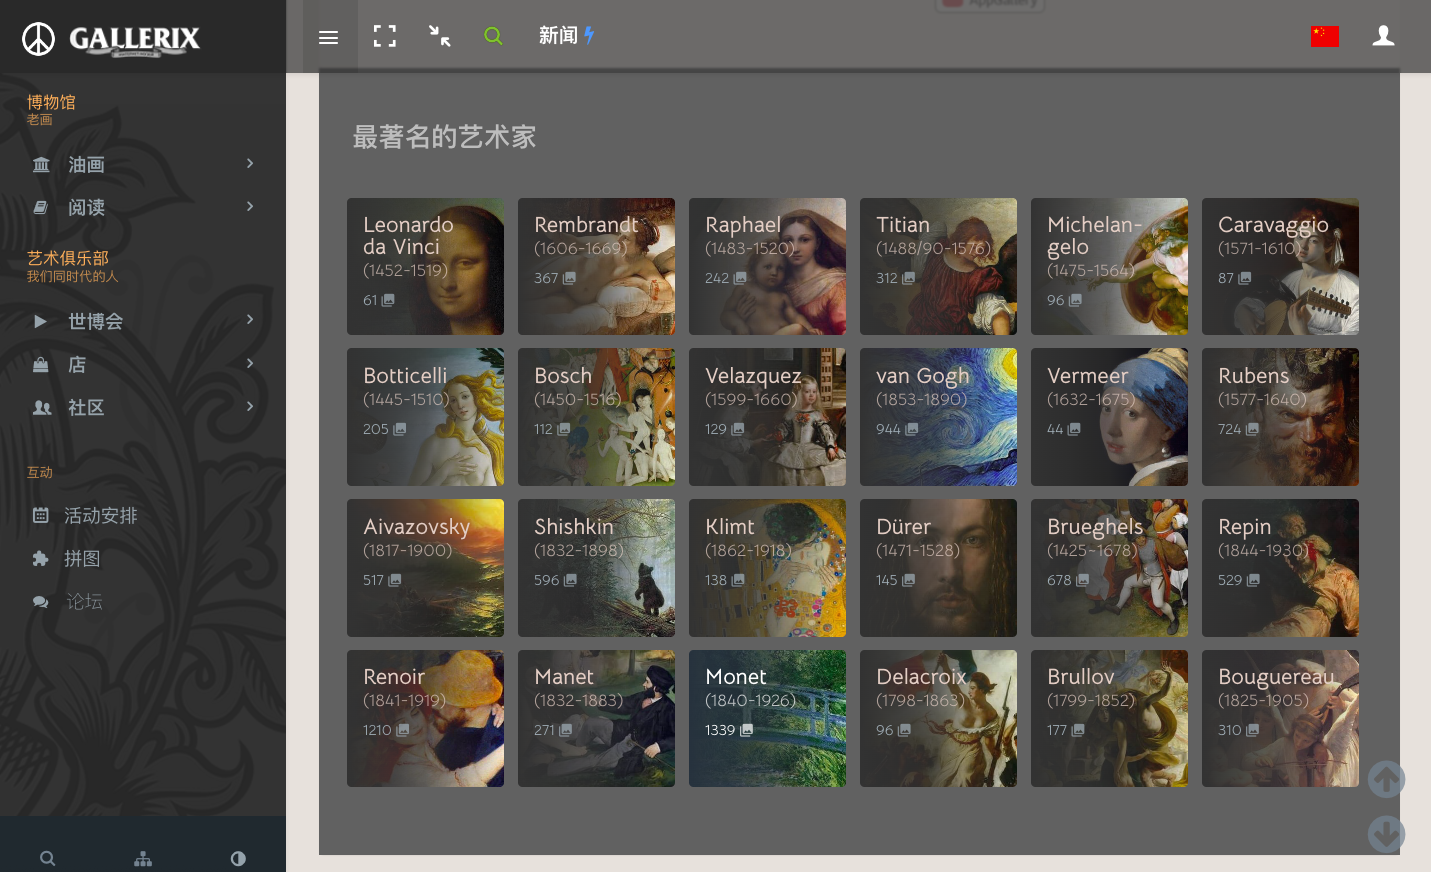
Task: Click the collapse arrows icon
Action: click(x=439, y=36)
